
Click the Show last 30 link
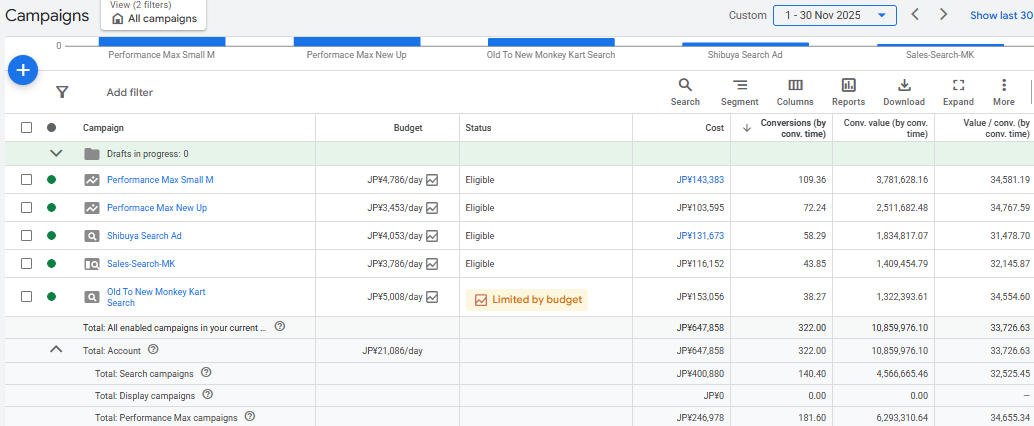pyautogui.click(x=1001, y=15)
